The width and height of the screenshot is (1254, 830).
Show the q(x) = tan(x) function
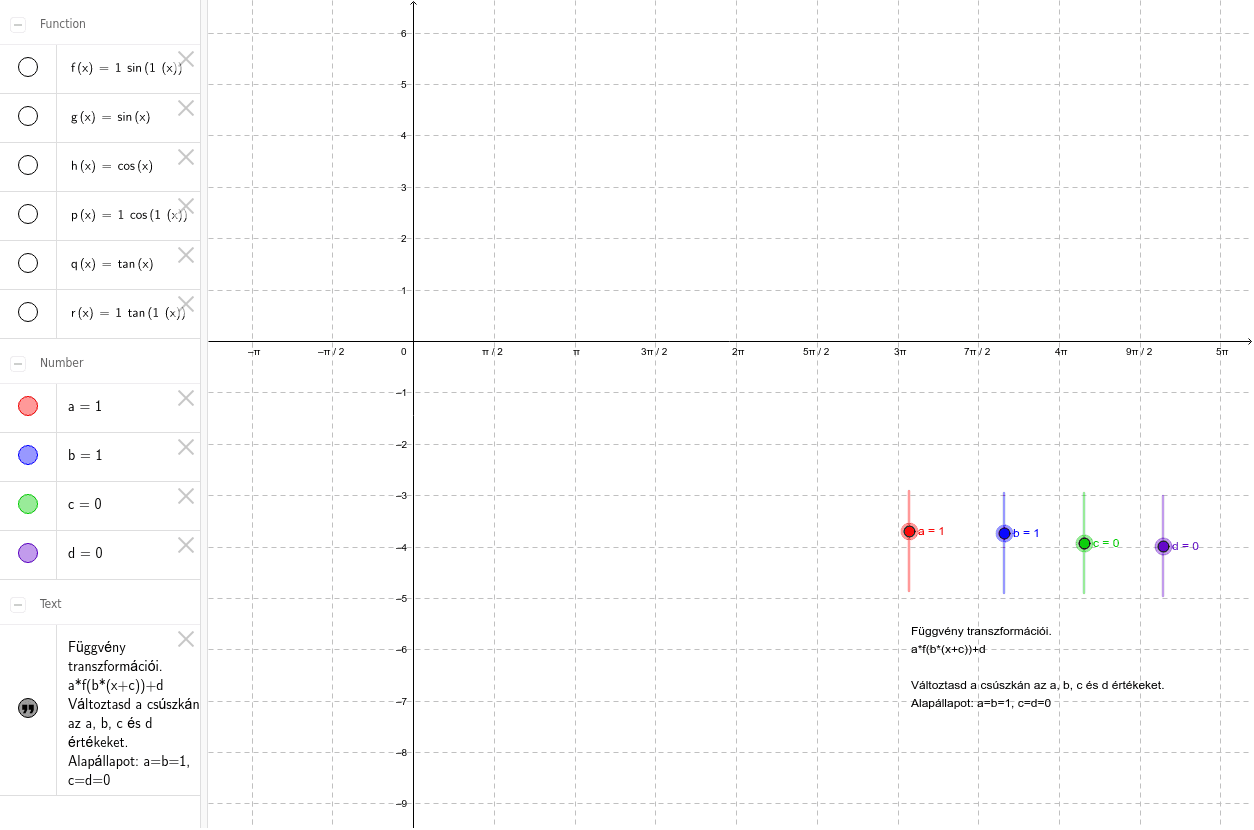28,263
